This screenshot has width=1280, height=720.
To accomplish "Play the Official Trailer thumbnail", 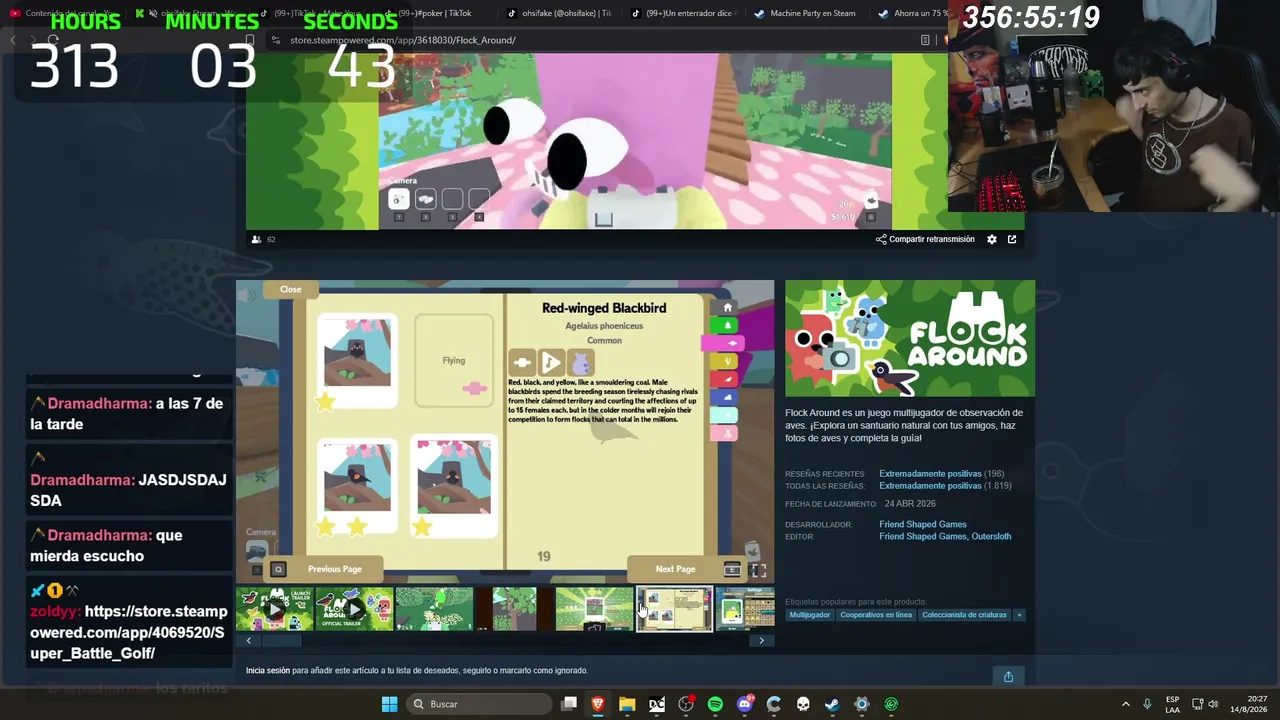I will pos(355,609).
